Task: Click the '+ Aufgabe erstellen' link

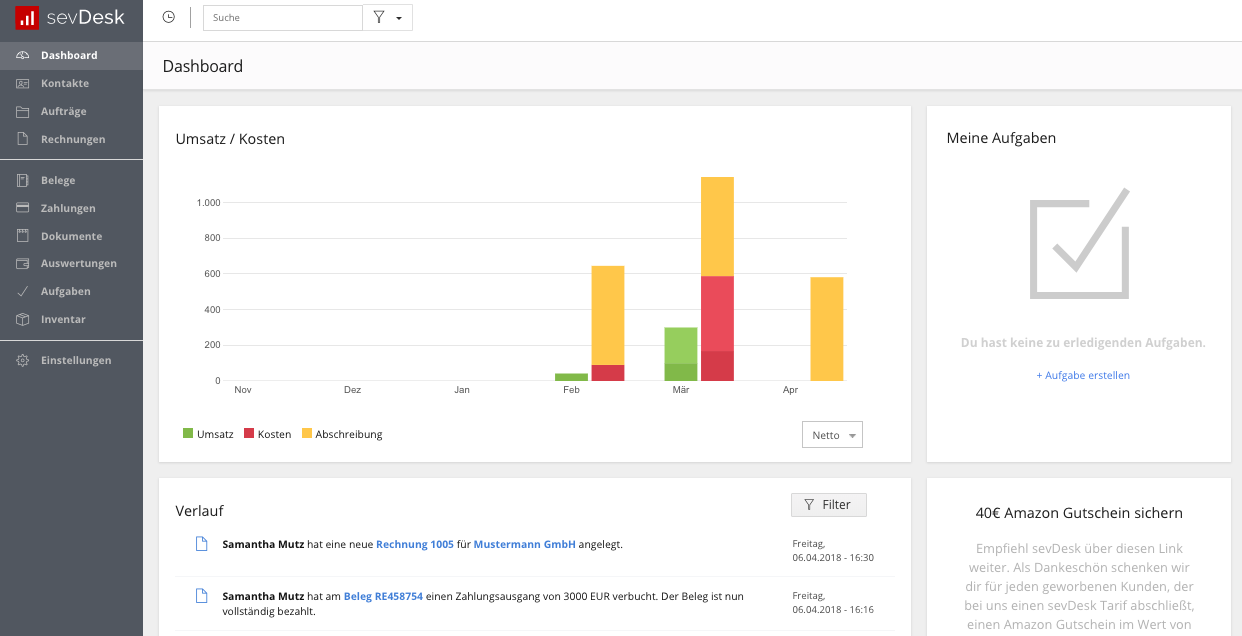Action: [x=1083, y=375]
